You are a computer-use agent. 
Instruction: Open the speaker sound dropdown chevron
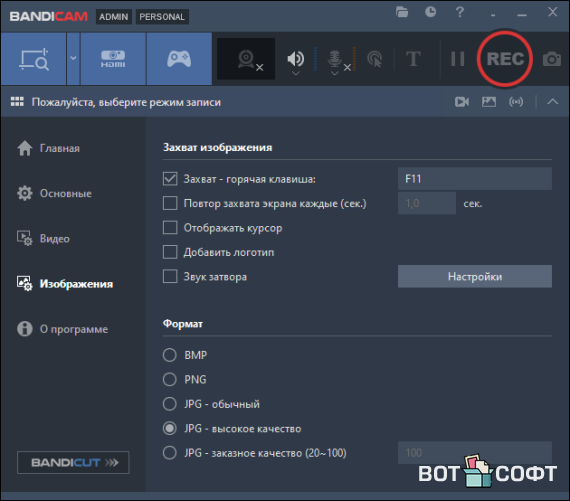296,74
